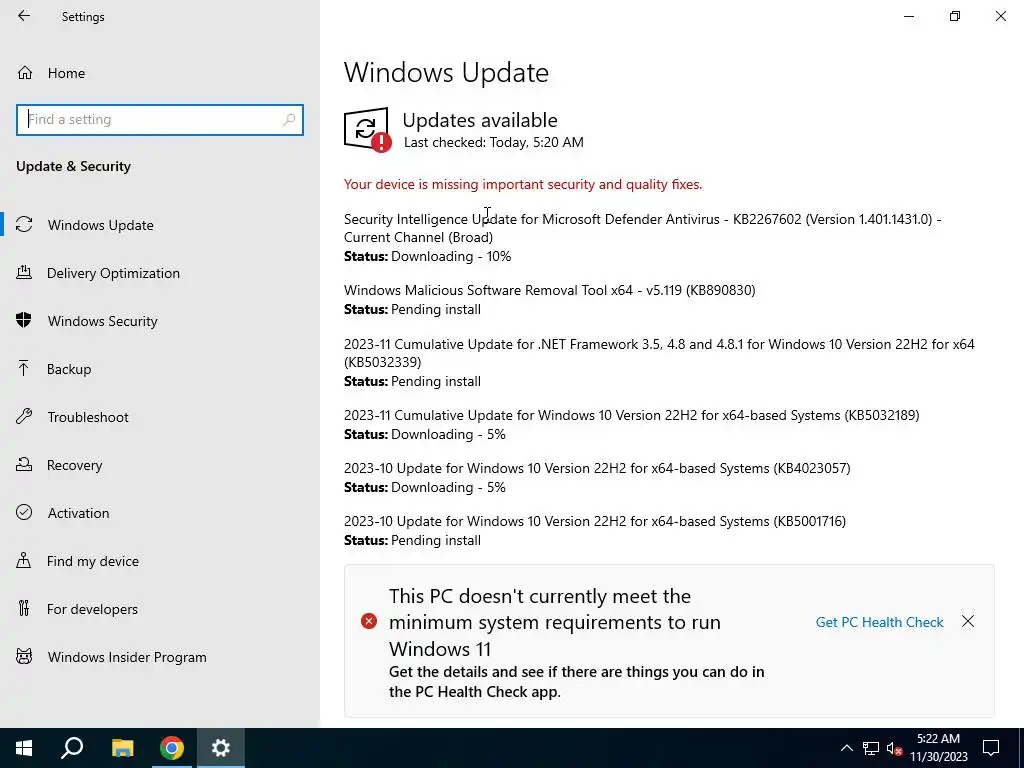The width and height of the screenshot is (1024, 768).
Task: Click the KB4023057 update entry
Action: tap(597, 468)
